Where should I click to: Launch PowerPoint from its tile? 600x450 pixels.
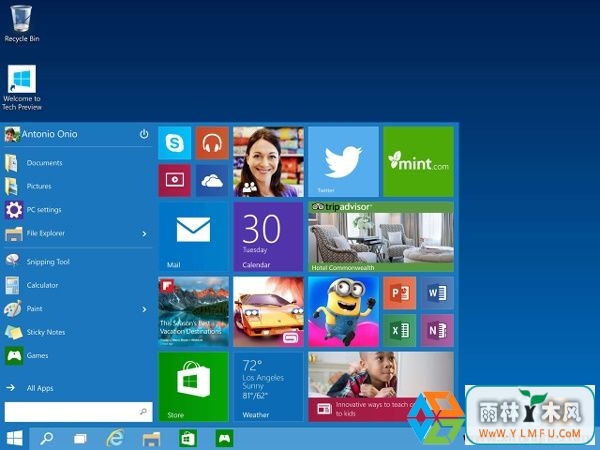(x=399, y=293)
